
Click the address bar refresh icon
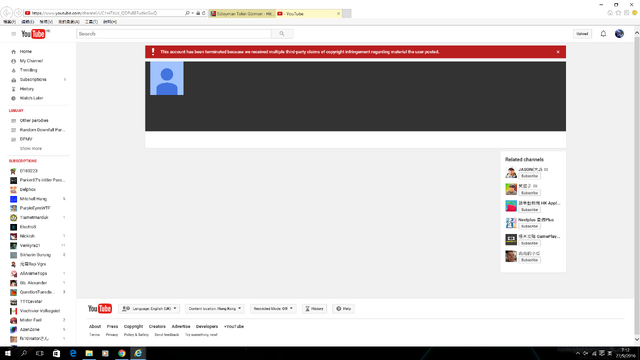[204, 13]
